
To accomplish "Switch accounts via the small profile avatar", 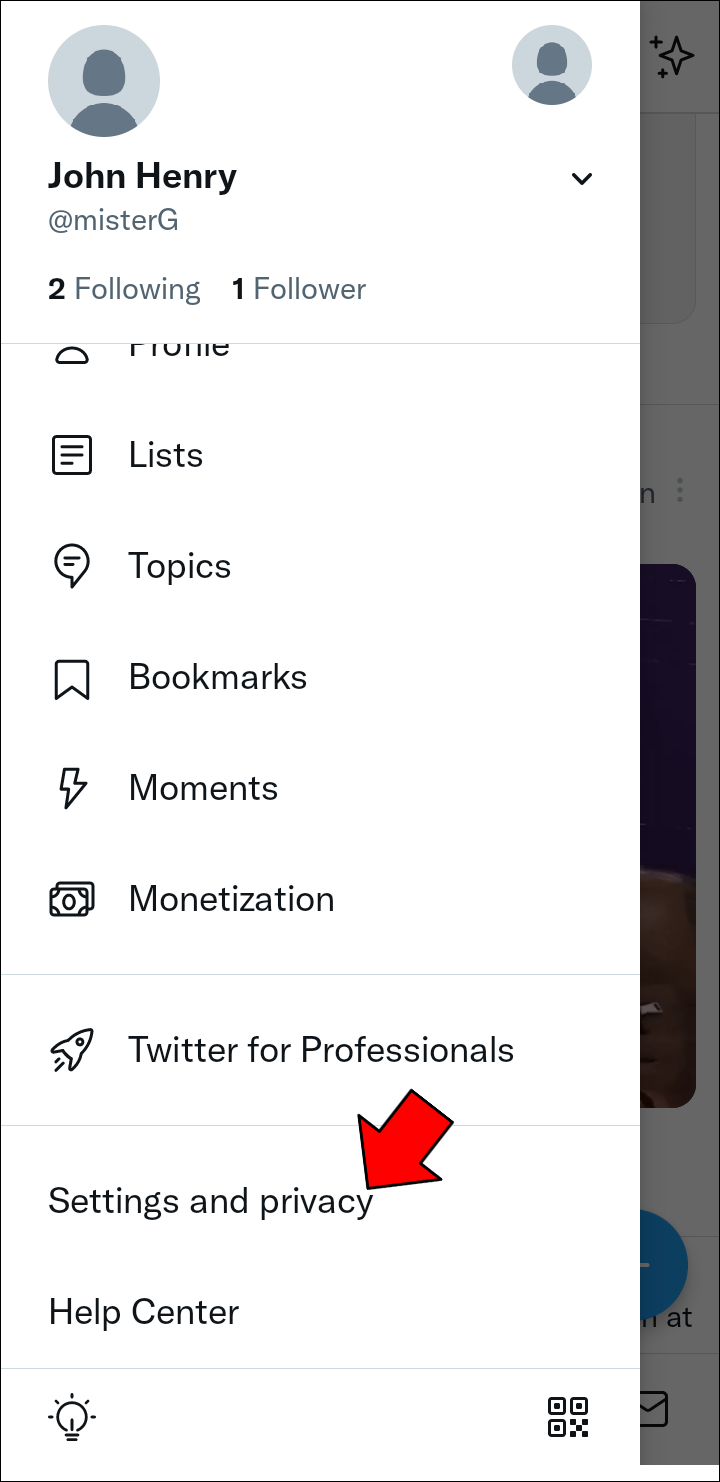I will tap(552, 64).
